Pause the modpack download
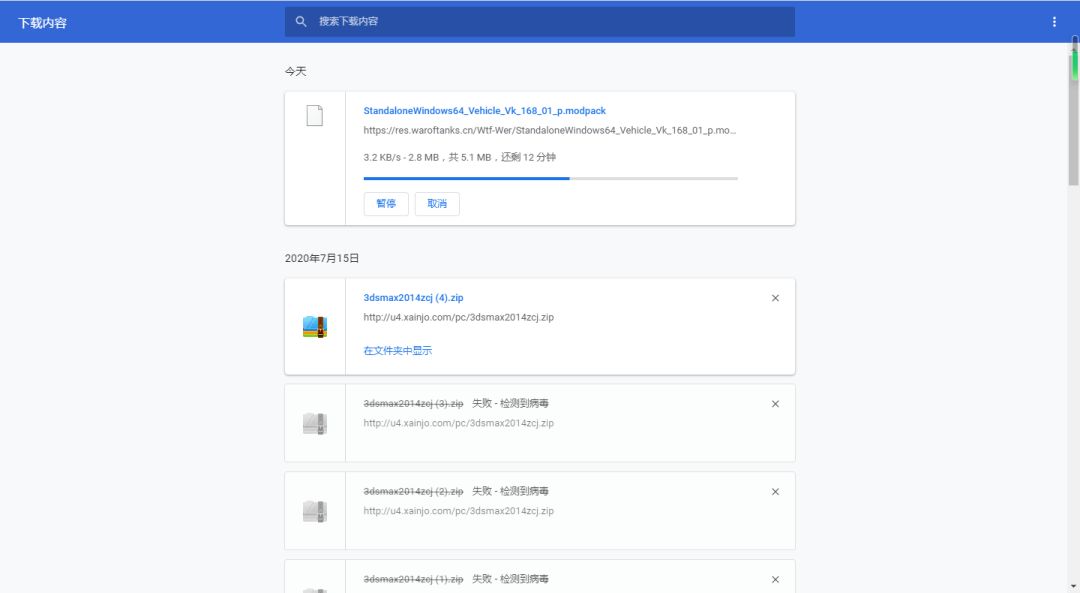Image resolution: width=1080 pixels, height=593 pixels. [x=386, y=204]
